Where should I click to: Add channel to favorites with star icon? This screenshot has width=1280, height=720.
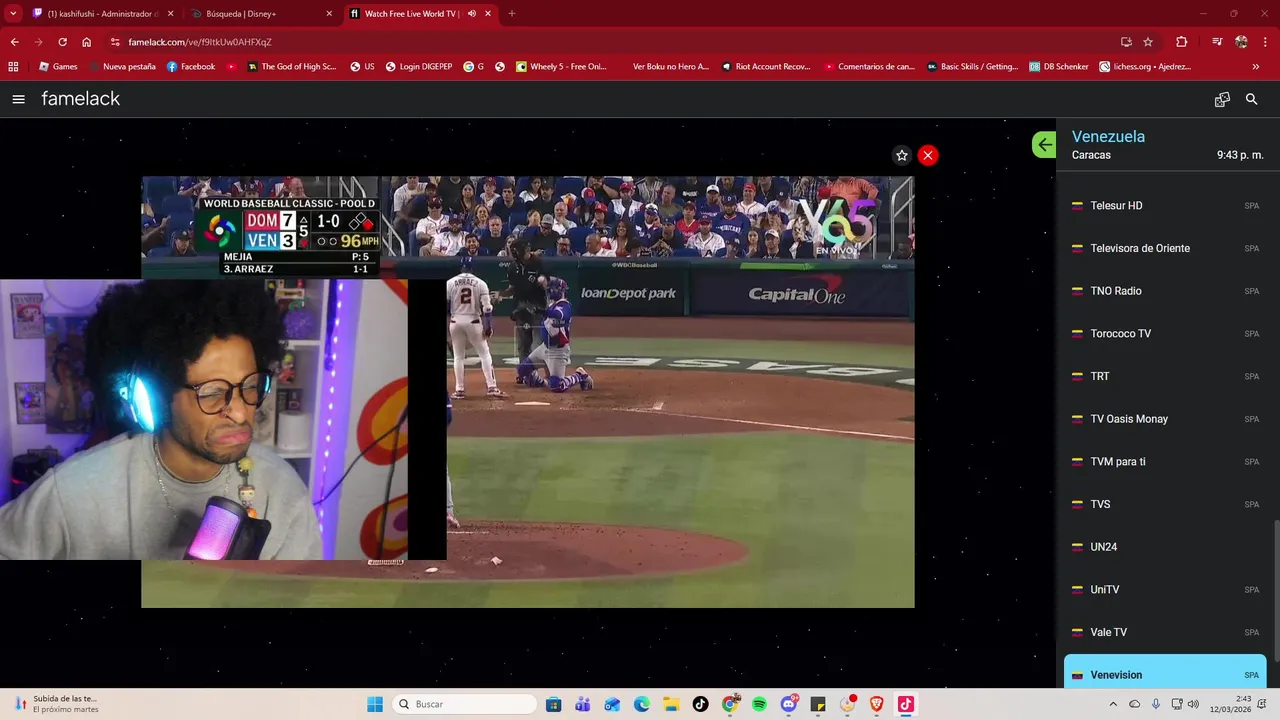point(902,155)
